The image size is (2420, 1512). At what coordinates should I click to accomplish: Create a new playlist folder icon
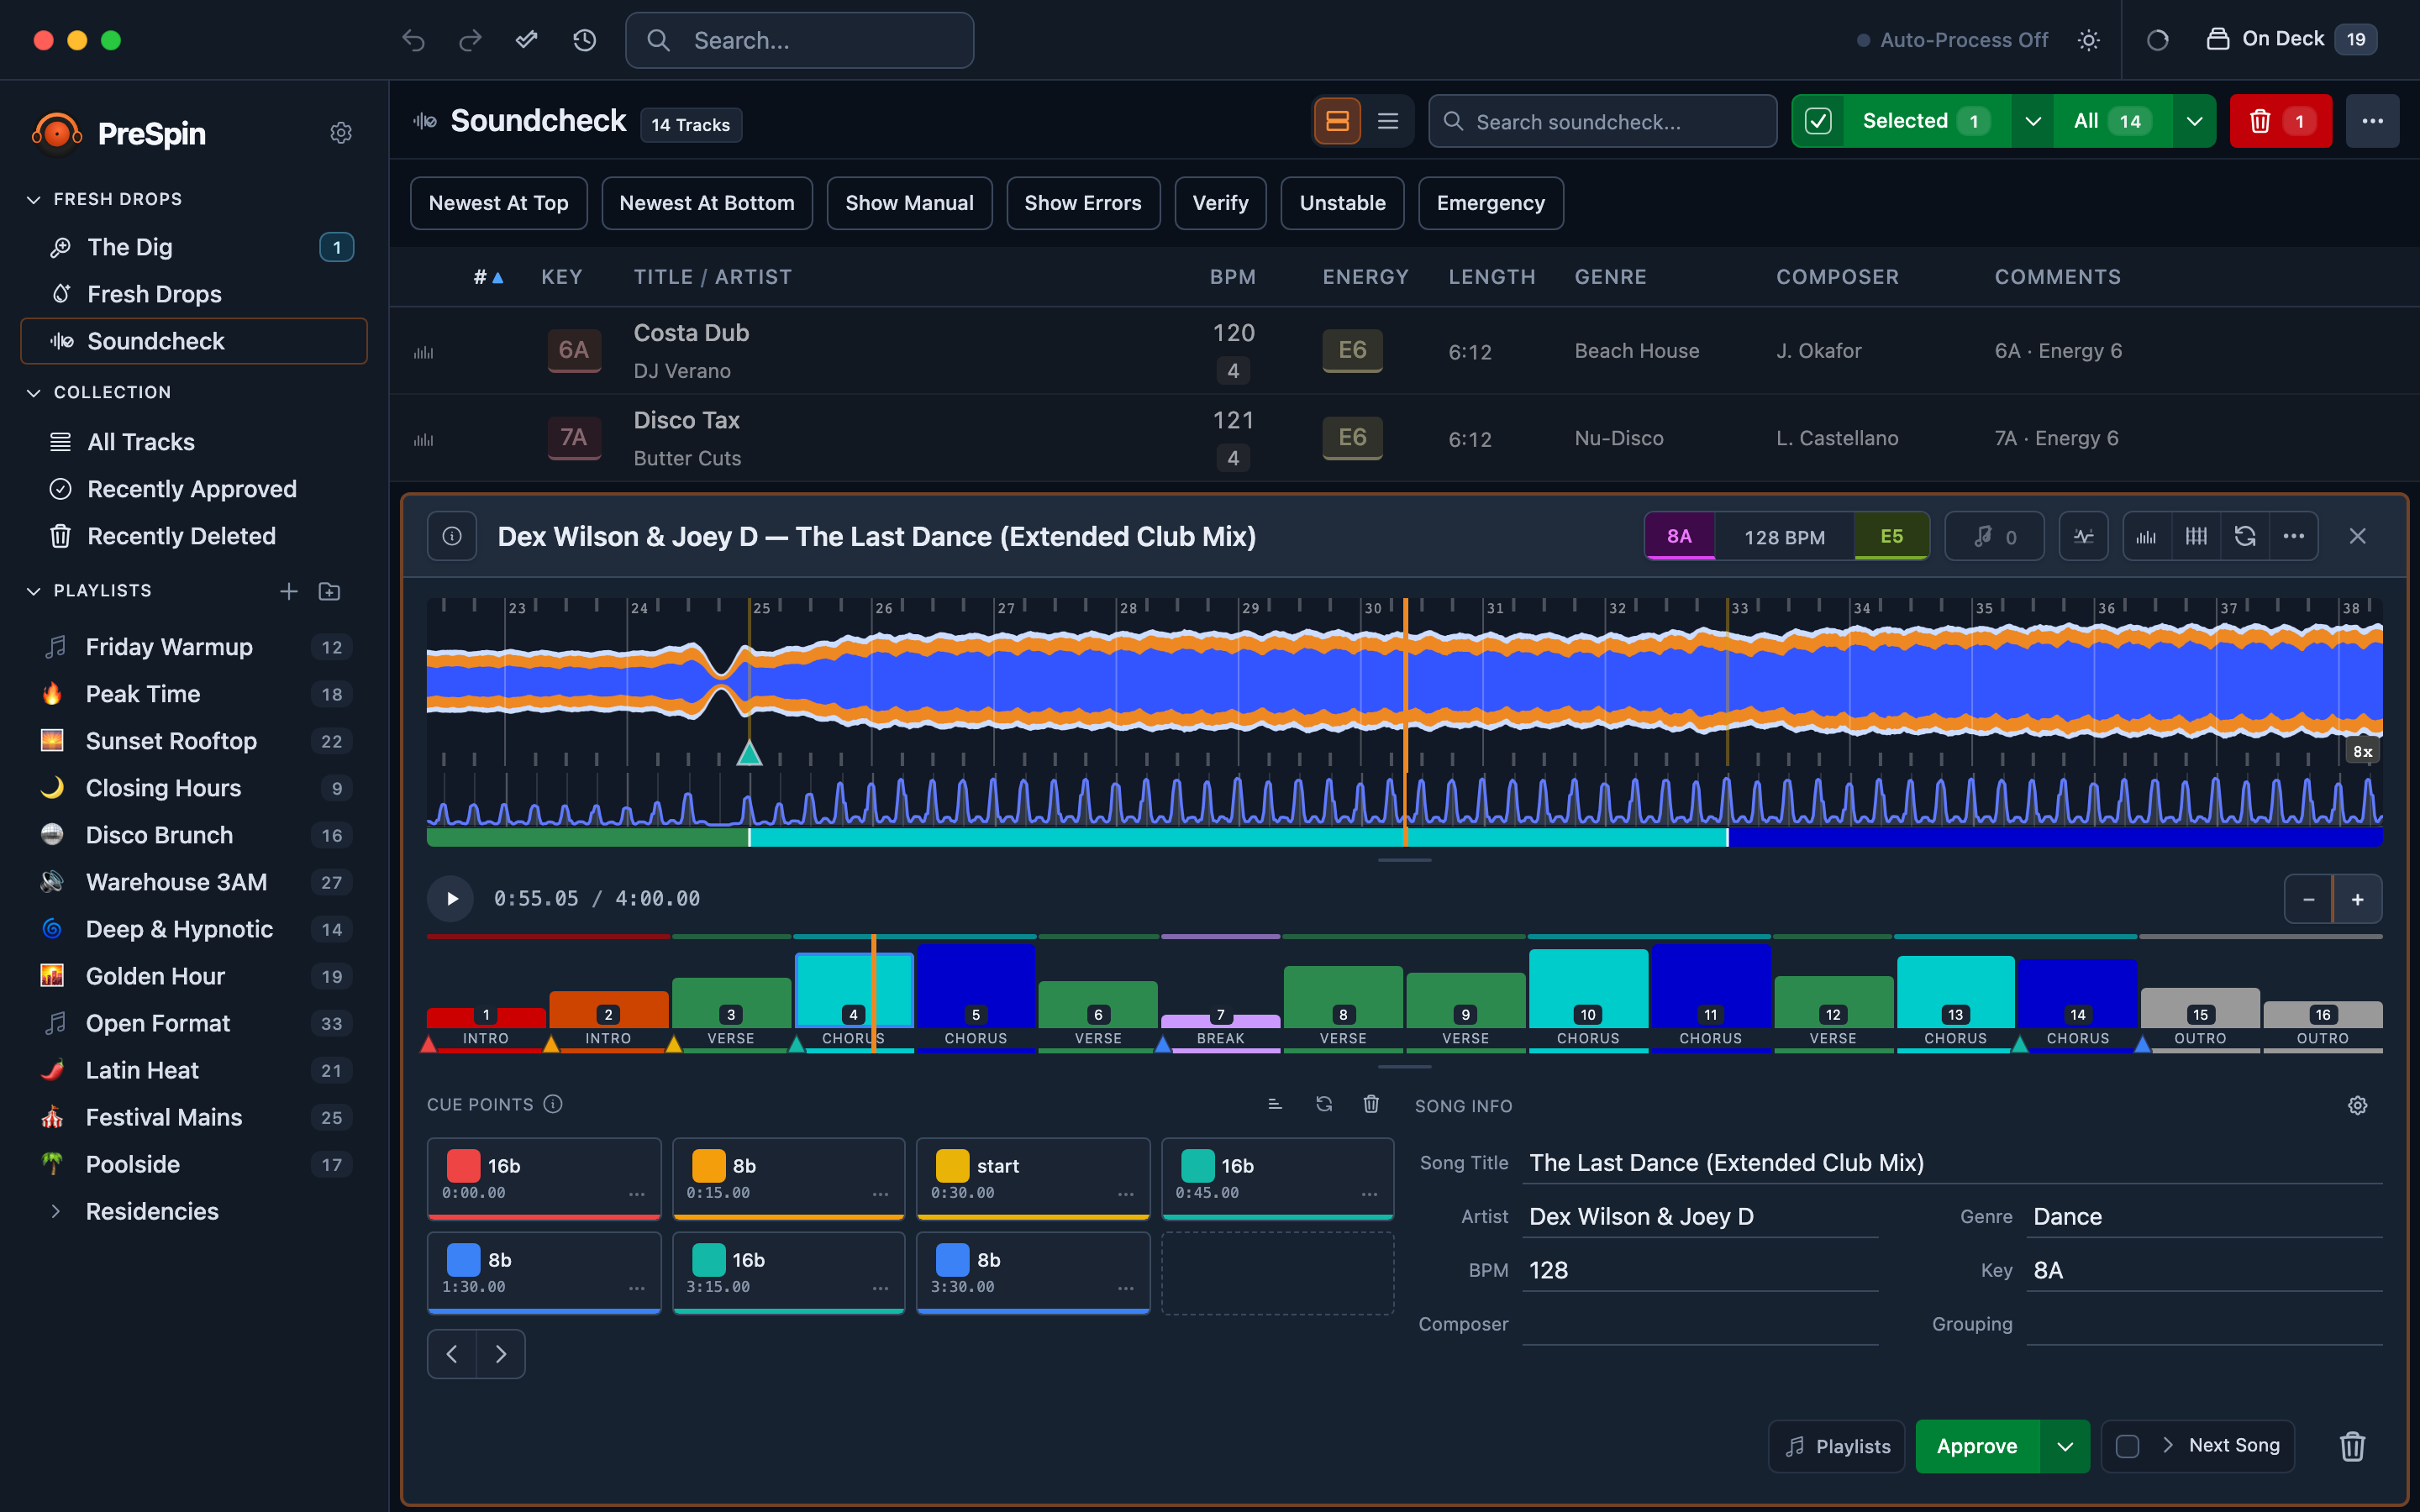coord(329,591)
